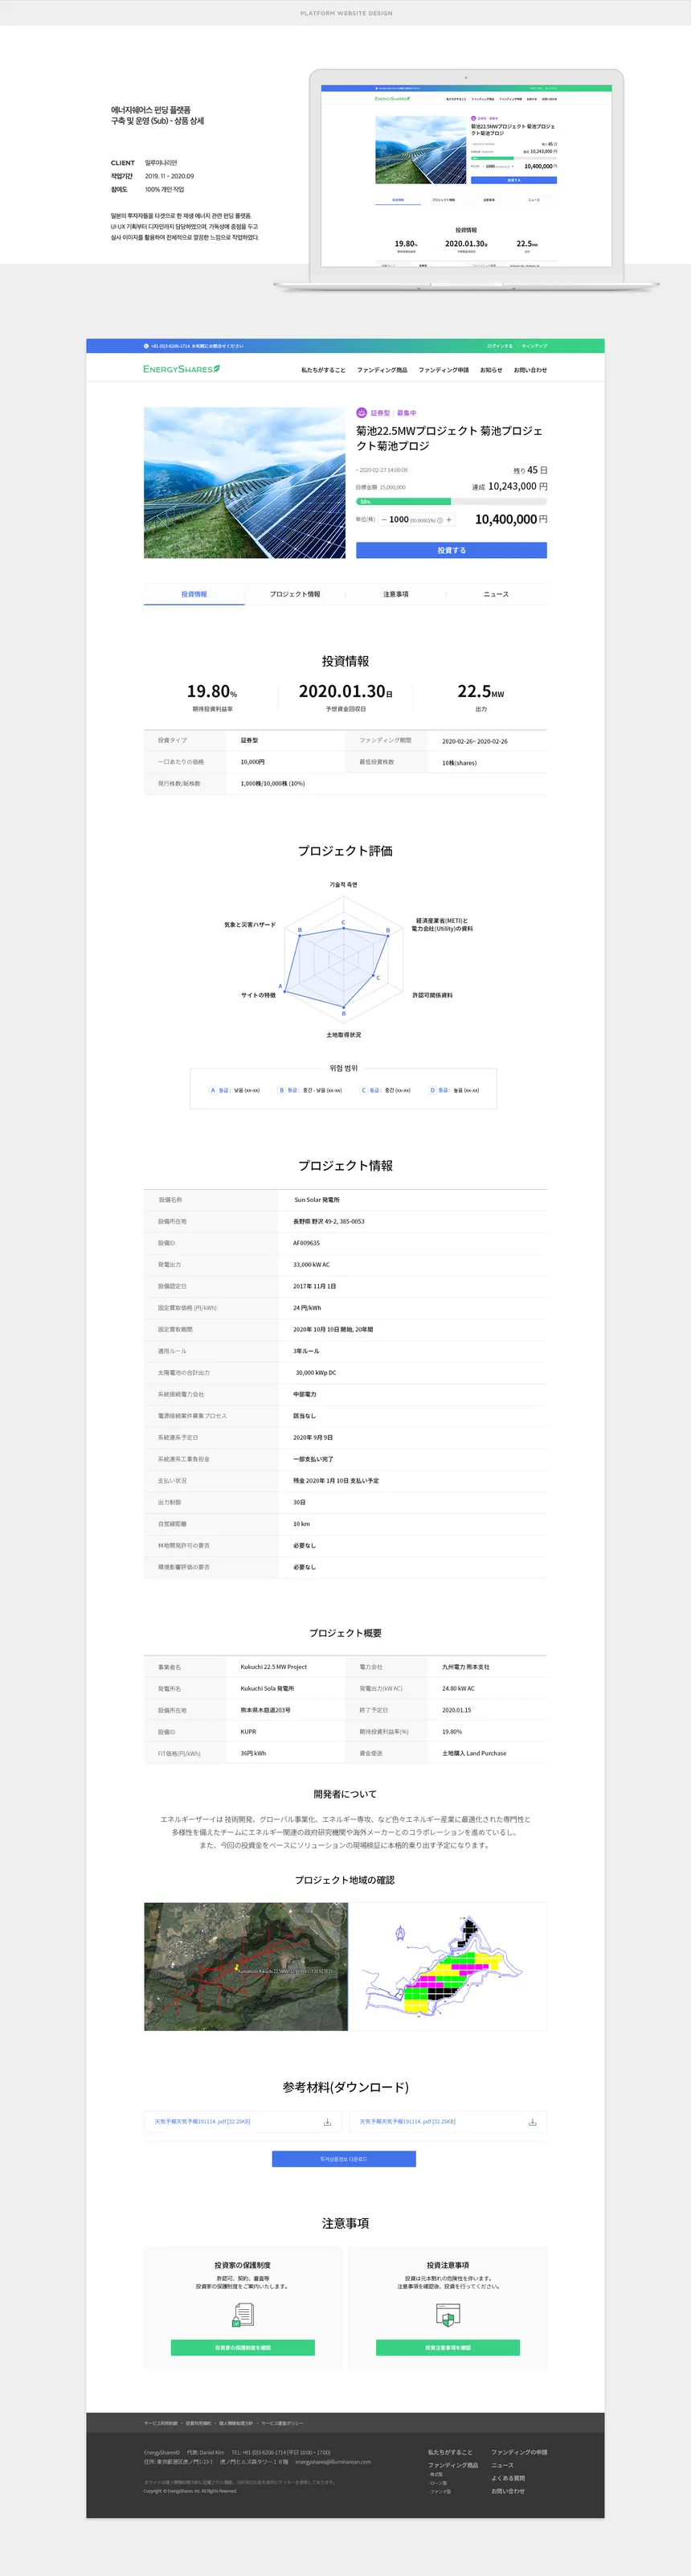This screenshot has width=691, height=2576.
Task: Decrease share quantity with minus button
Action: [x=384, y=520]
